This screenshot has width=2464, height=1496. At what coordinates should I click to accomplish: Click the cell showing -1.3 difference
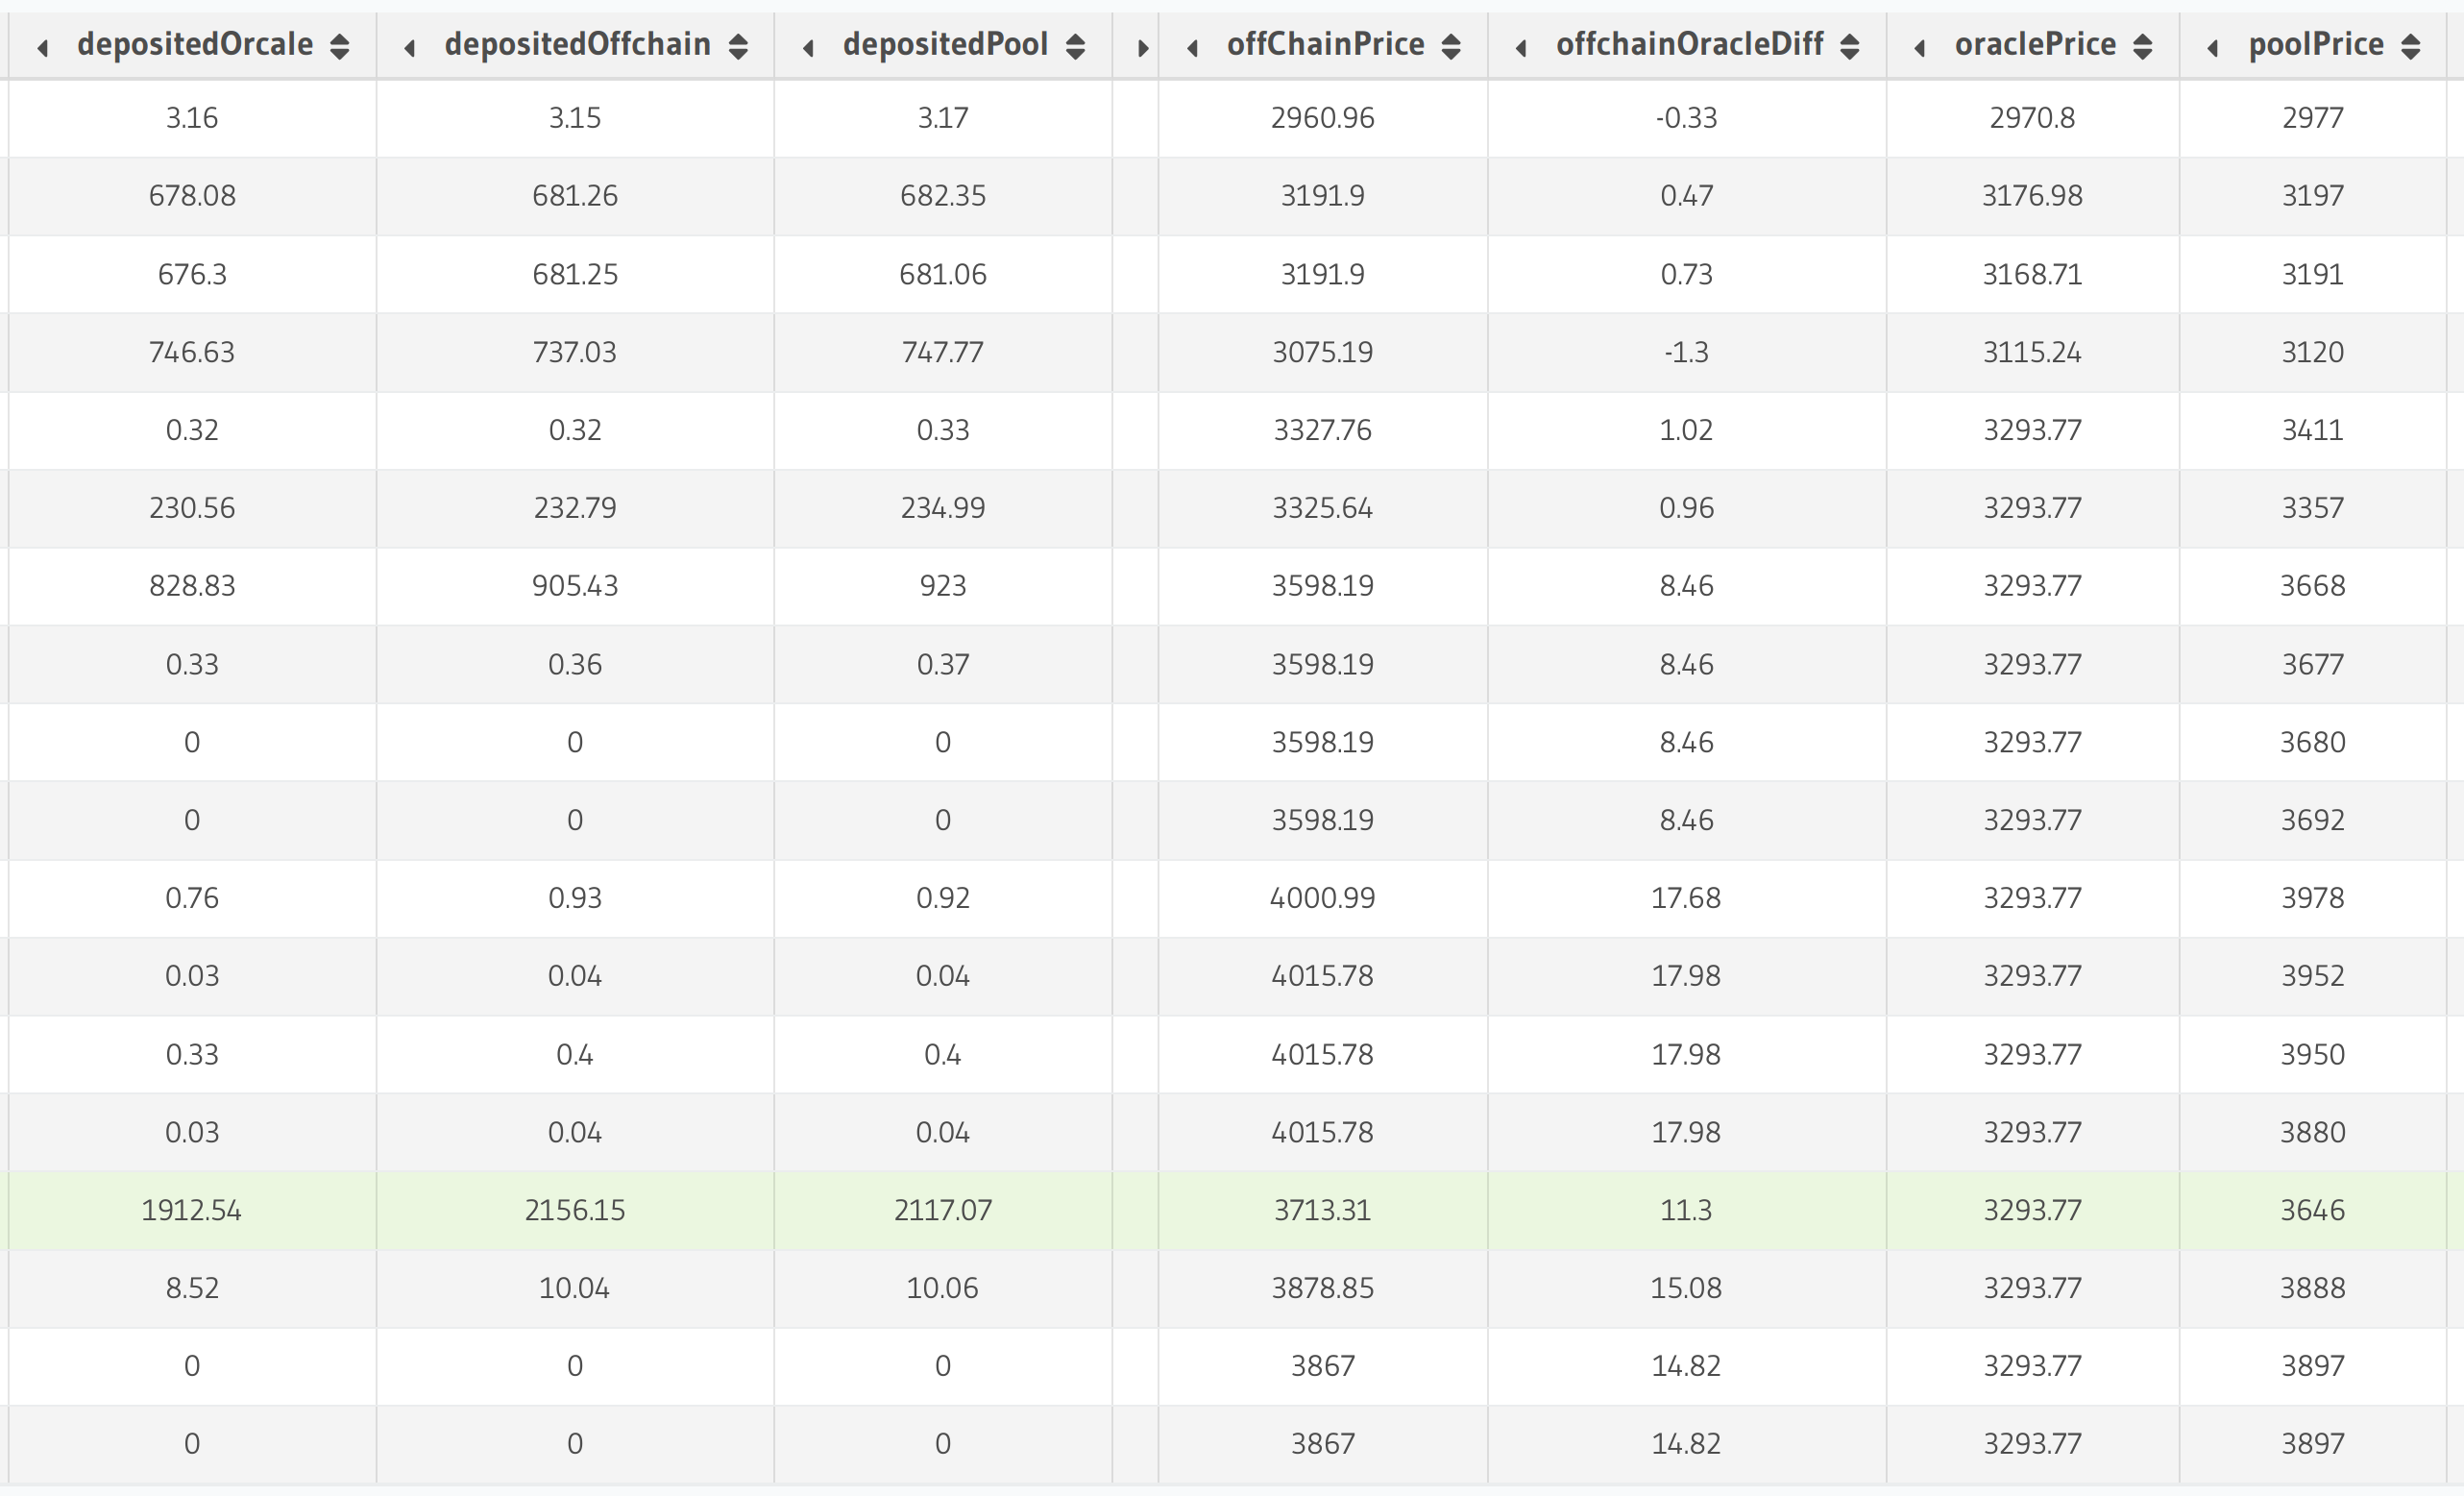click(1687, 352)
